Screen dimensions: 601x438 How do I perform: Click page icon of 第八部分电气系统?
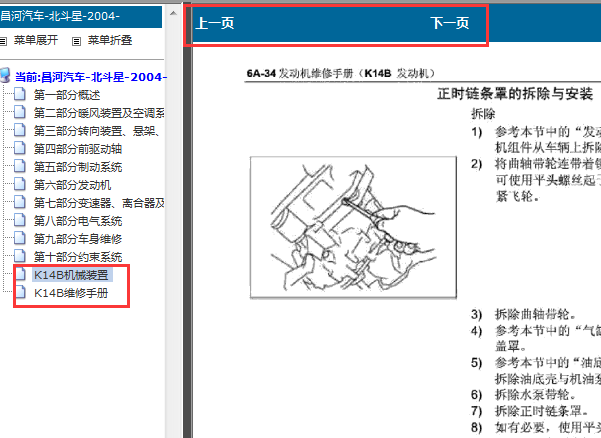pyautogui.click(x=20, y=220)
